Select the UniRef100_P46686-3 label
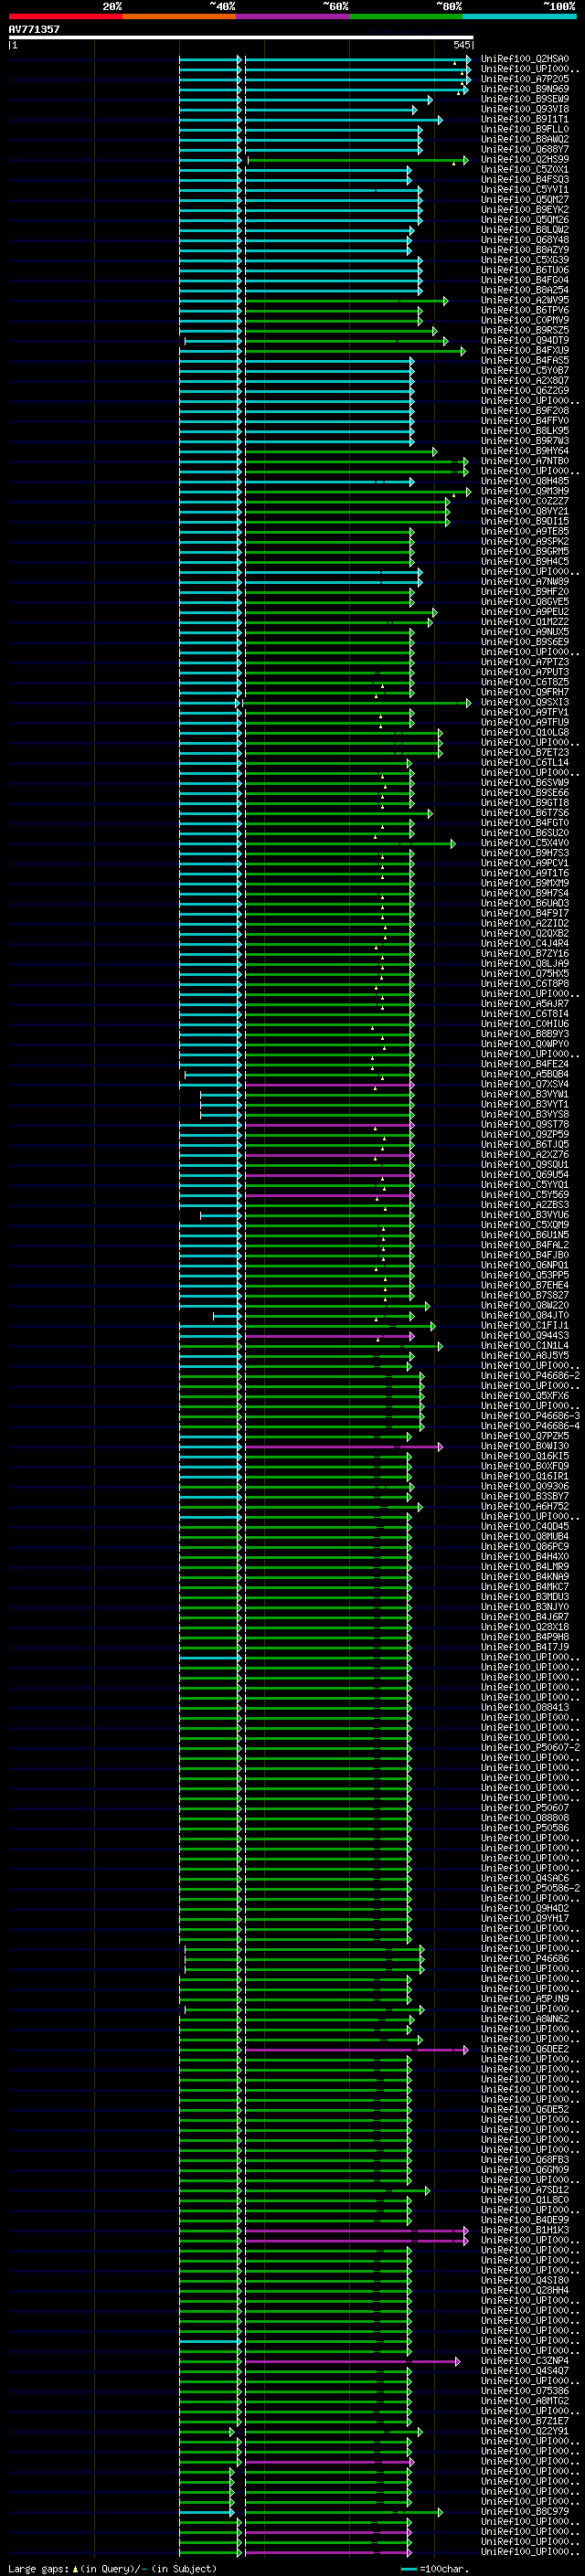The image size is (585, 2576). (x=530, y=1416)
